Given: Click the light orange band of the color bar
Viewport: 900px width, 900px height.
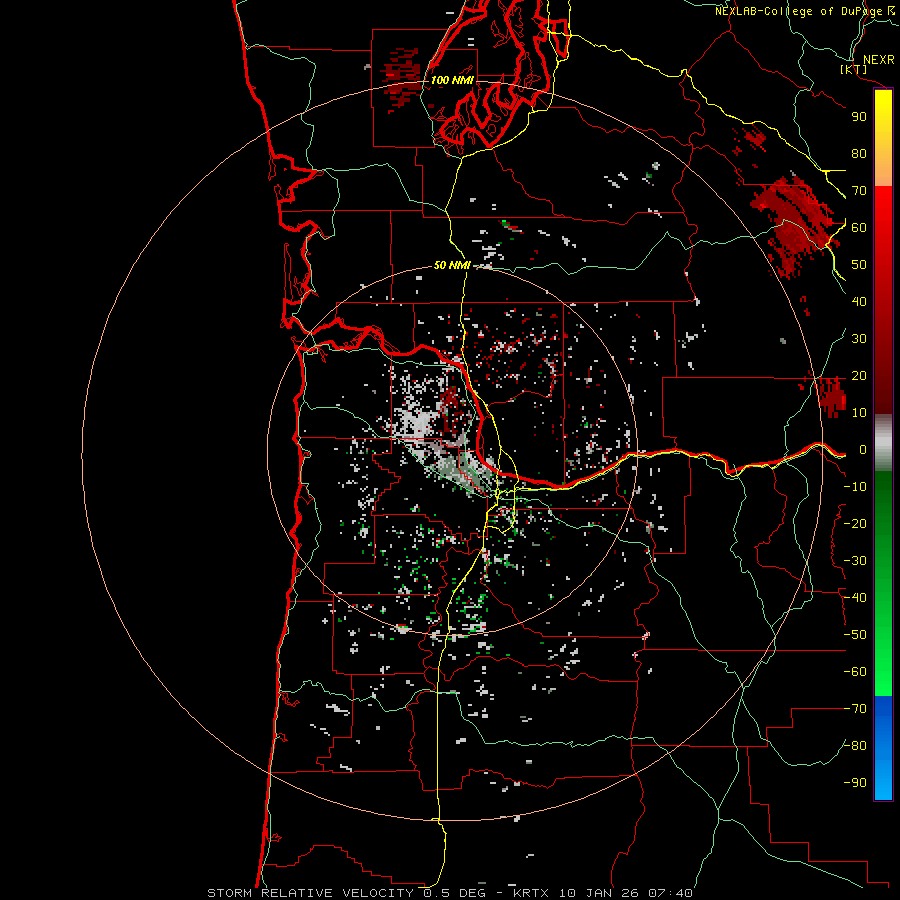Looking at the screenshot, I should [x=883, y=170].
